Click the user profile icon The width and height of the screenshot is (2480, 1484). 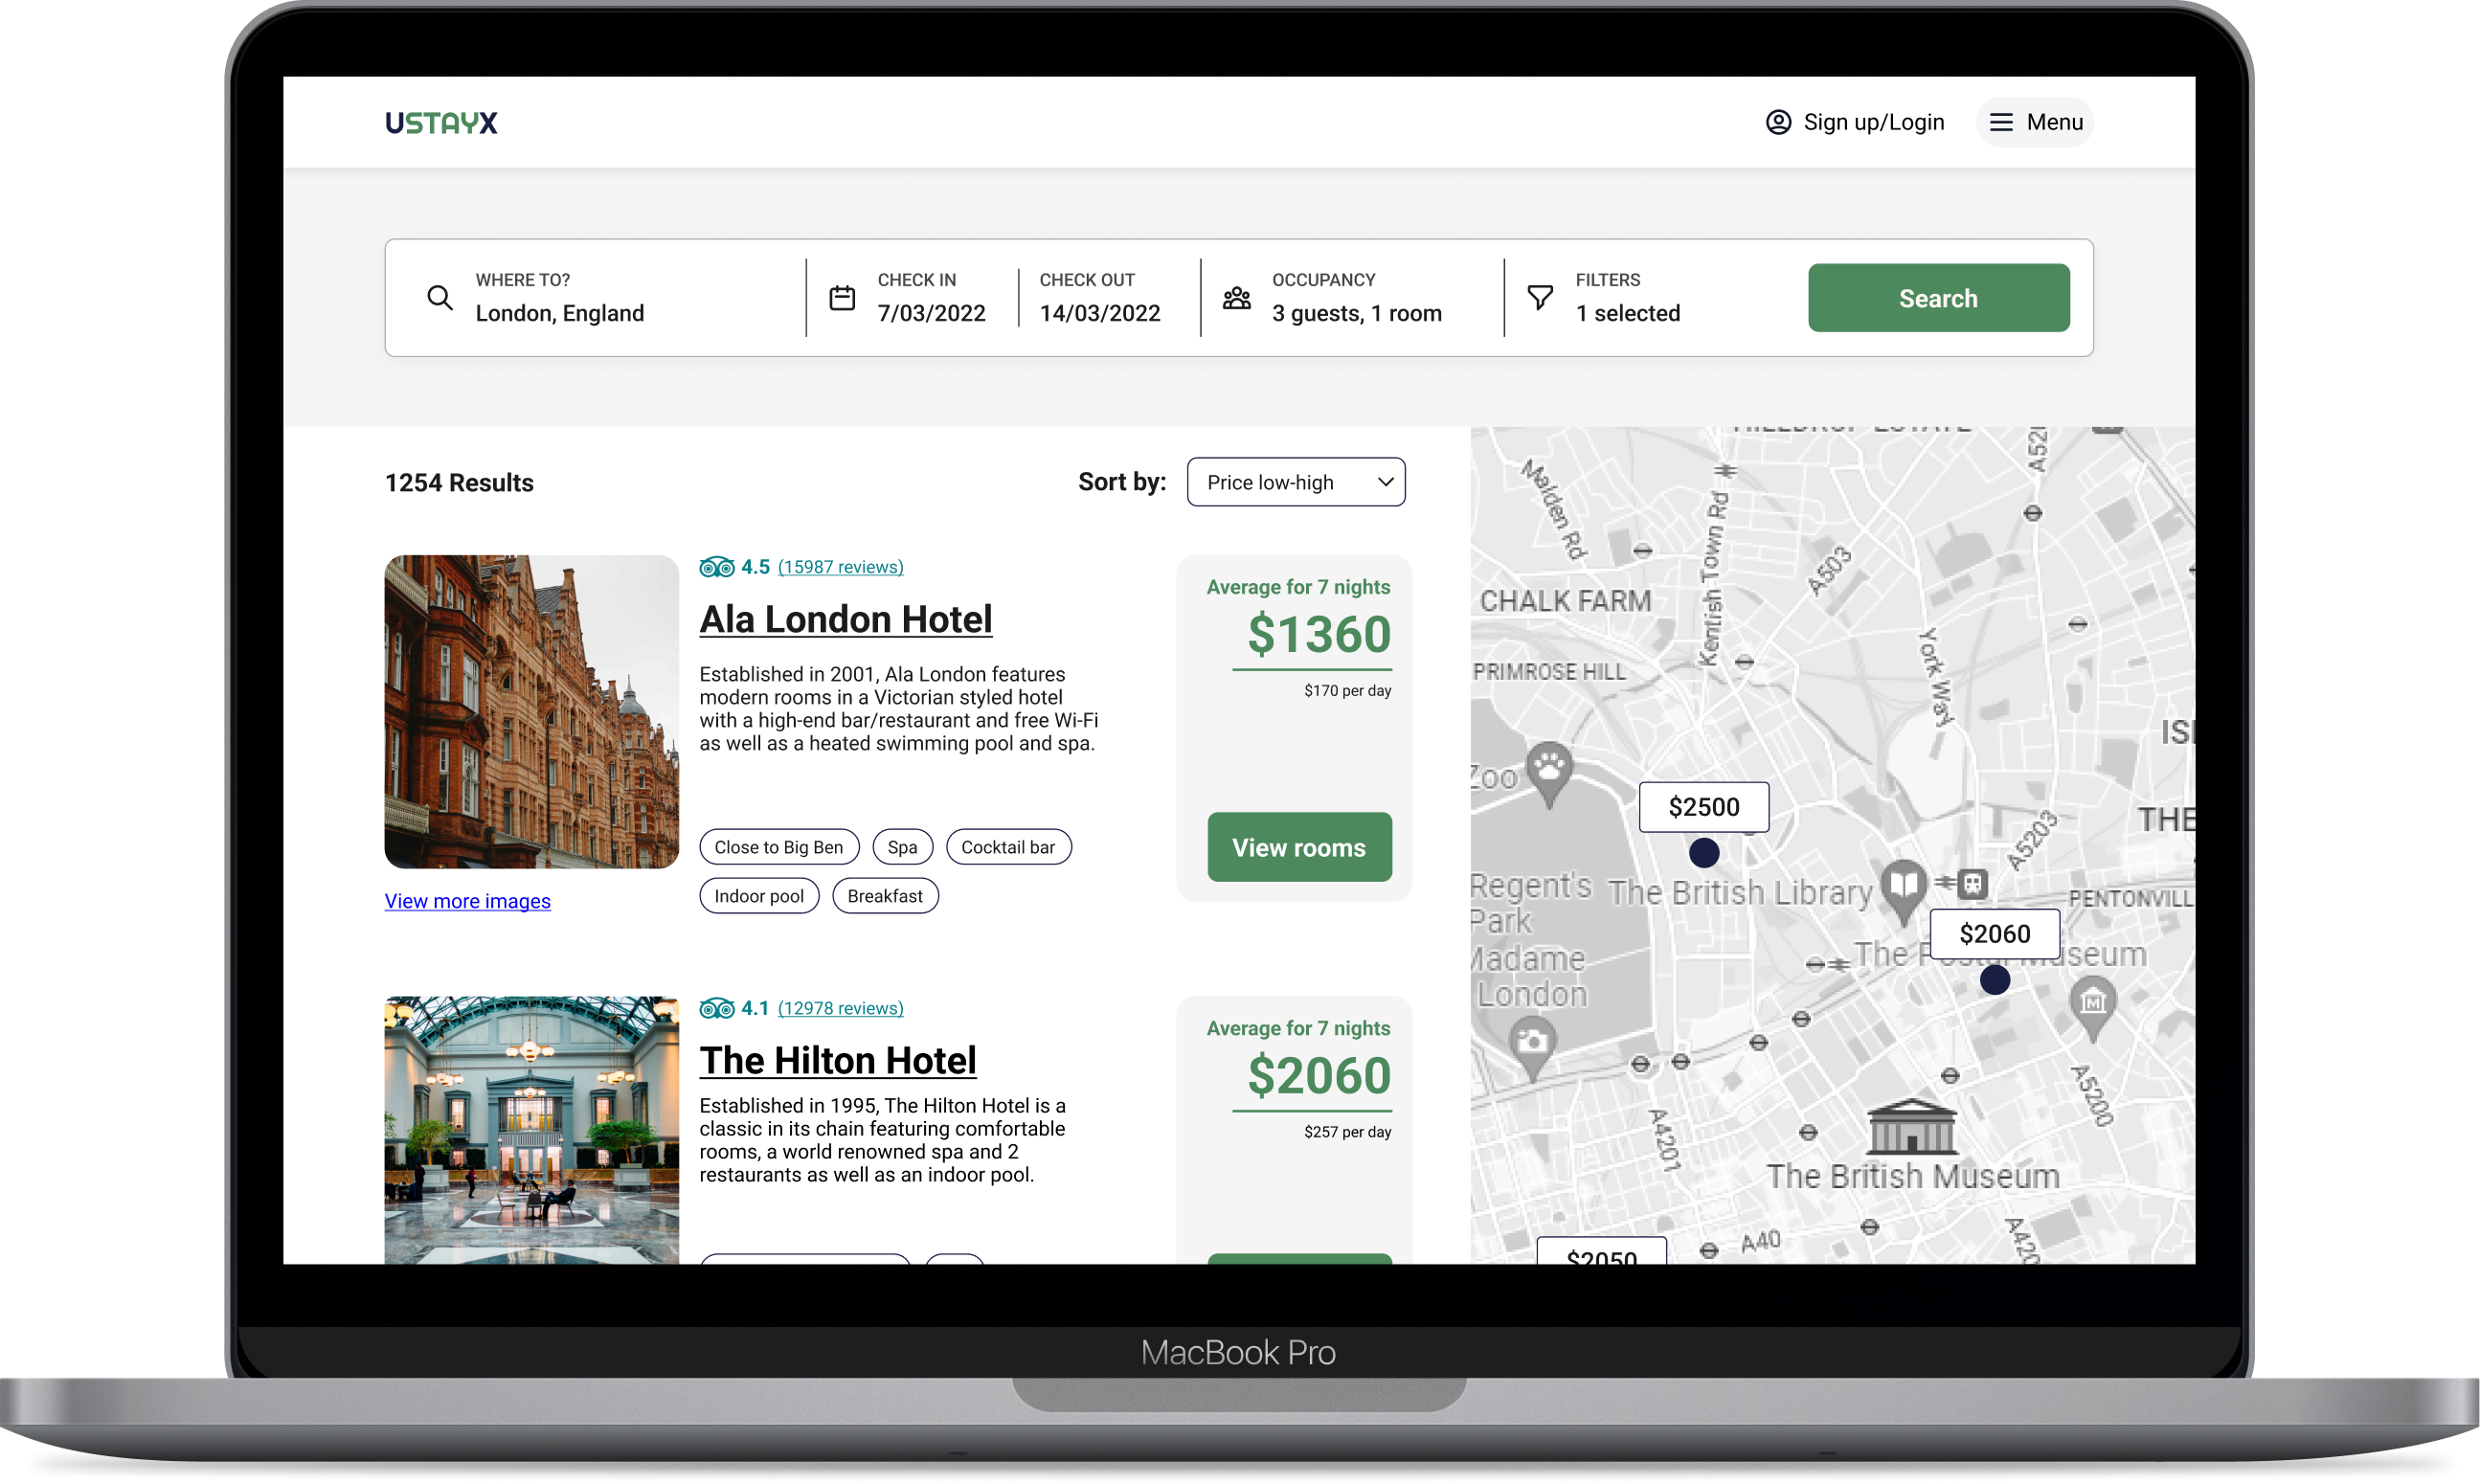click(x=1778, y=122)
